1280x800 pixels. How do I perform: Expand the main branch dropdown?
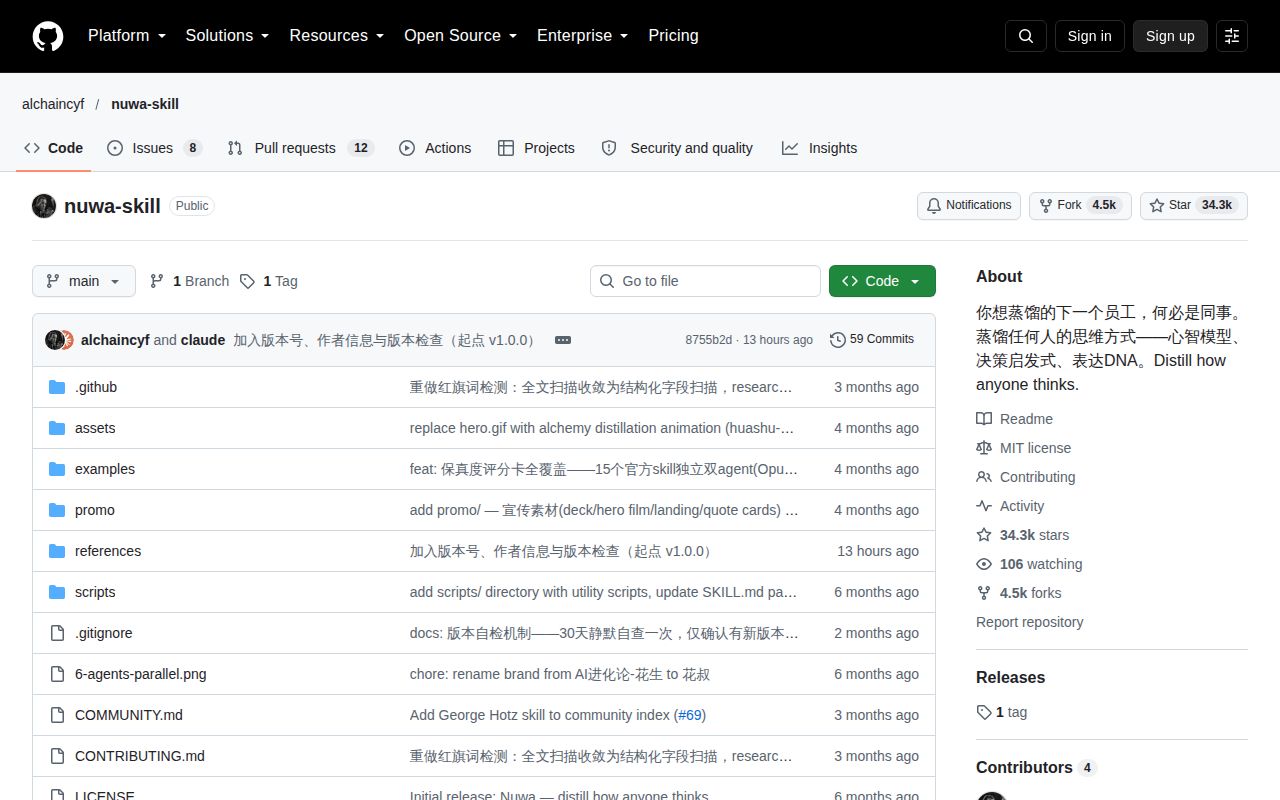pos(83,281)
